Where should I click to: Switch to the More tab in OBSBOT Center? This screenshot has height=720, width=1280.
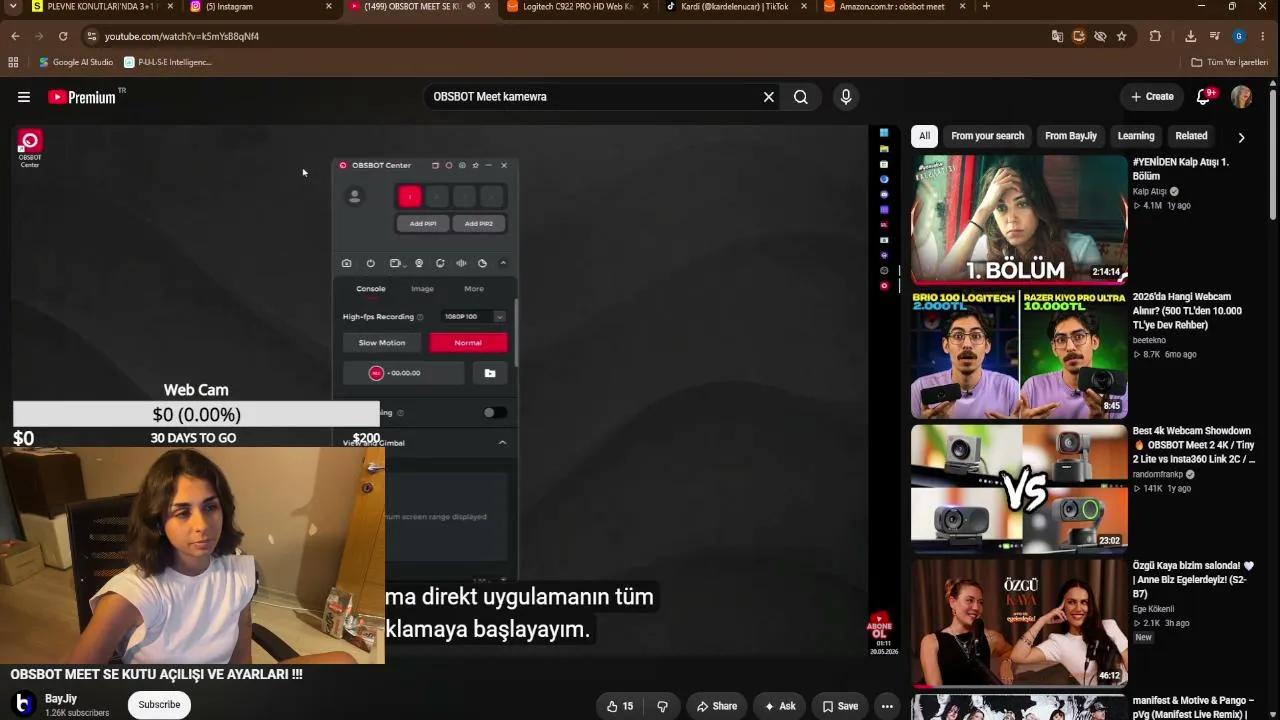(x=474, y=289)
